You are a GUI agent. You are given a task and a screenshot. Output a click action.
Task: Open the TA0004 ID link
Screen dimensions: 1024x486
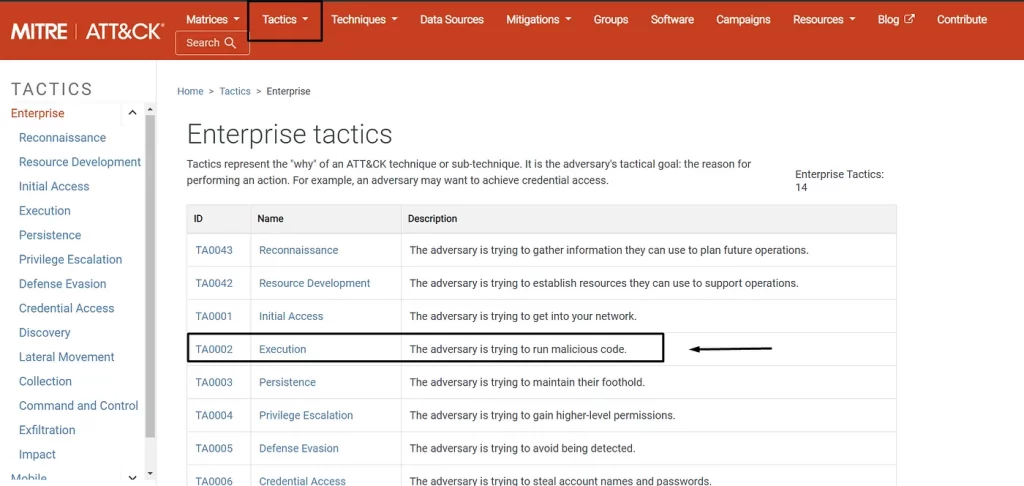tap(214, 415)
